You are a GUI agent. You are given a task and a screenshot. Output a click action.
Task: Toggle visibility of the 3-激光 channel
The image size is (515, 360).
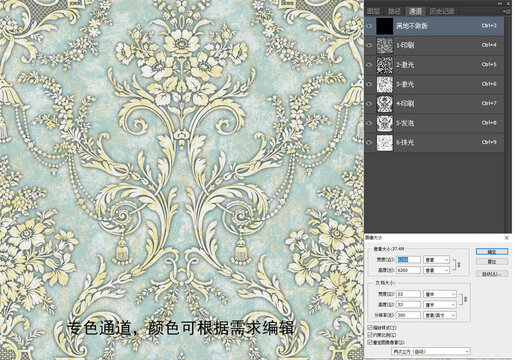[x=369, y=84]
